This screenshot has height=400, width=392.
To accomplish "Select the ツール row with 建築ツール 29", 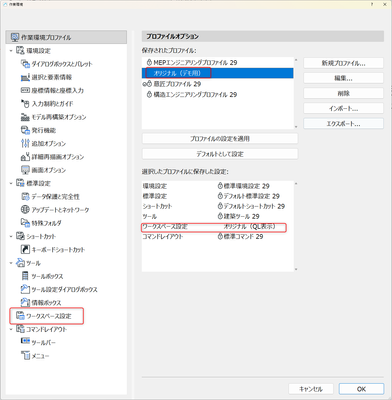I will (218, 216).
